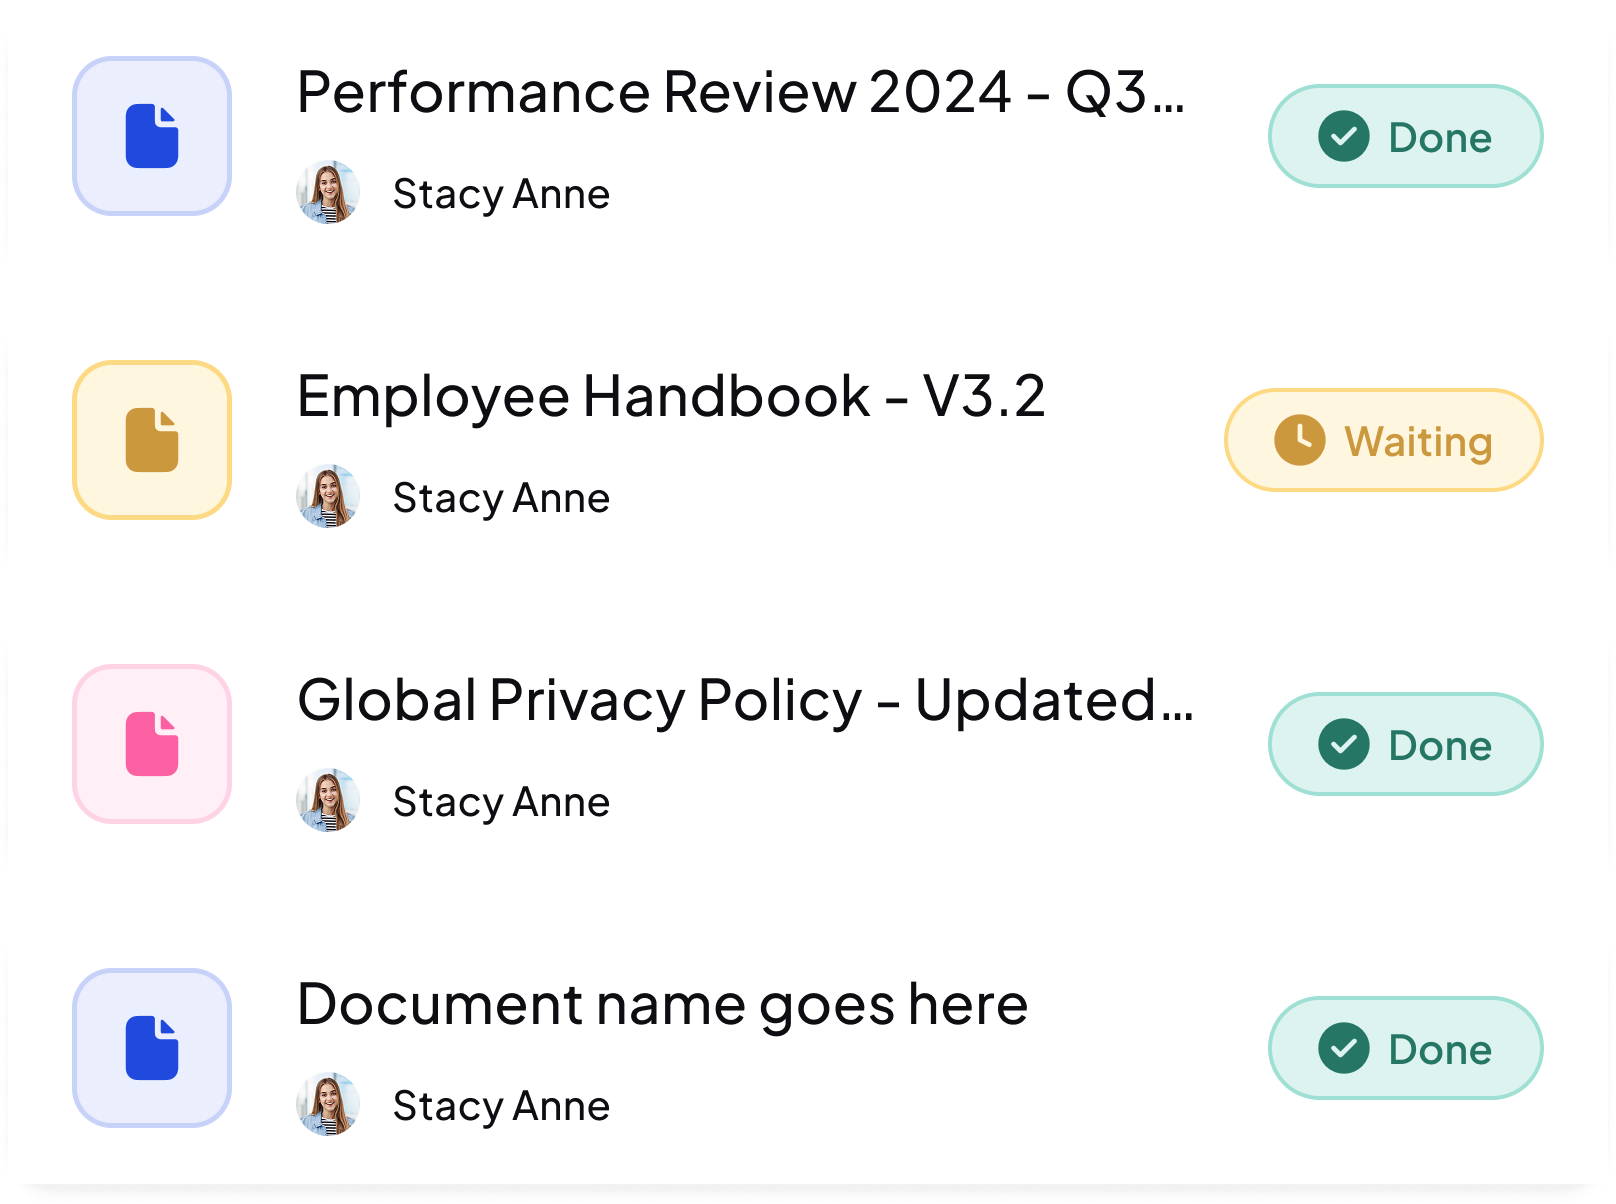1616x1204 pixels.
Task: Click Stacy Anne's avatar on the bottom row
Action: (x=329, y=1104)
